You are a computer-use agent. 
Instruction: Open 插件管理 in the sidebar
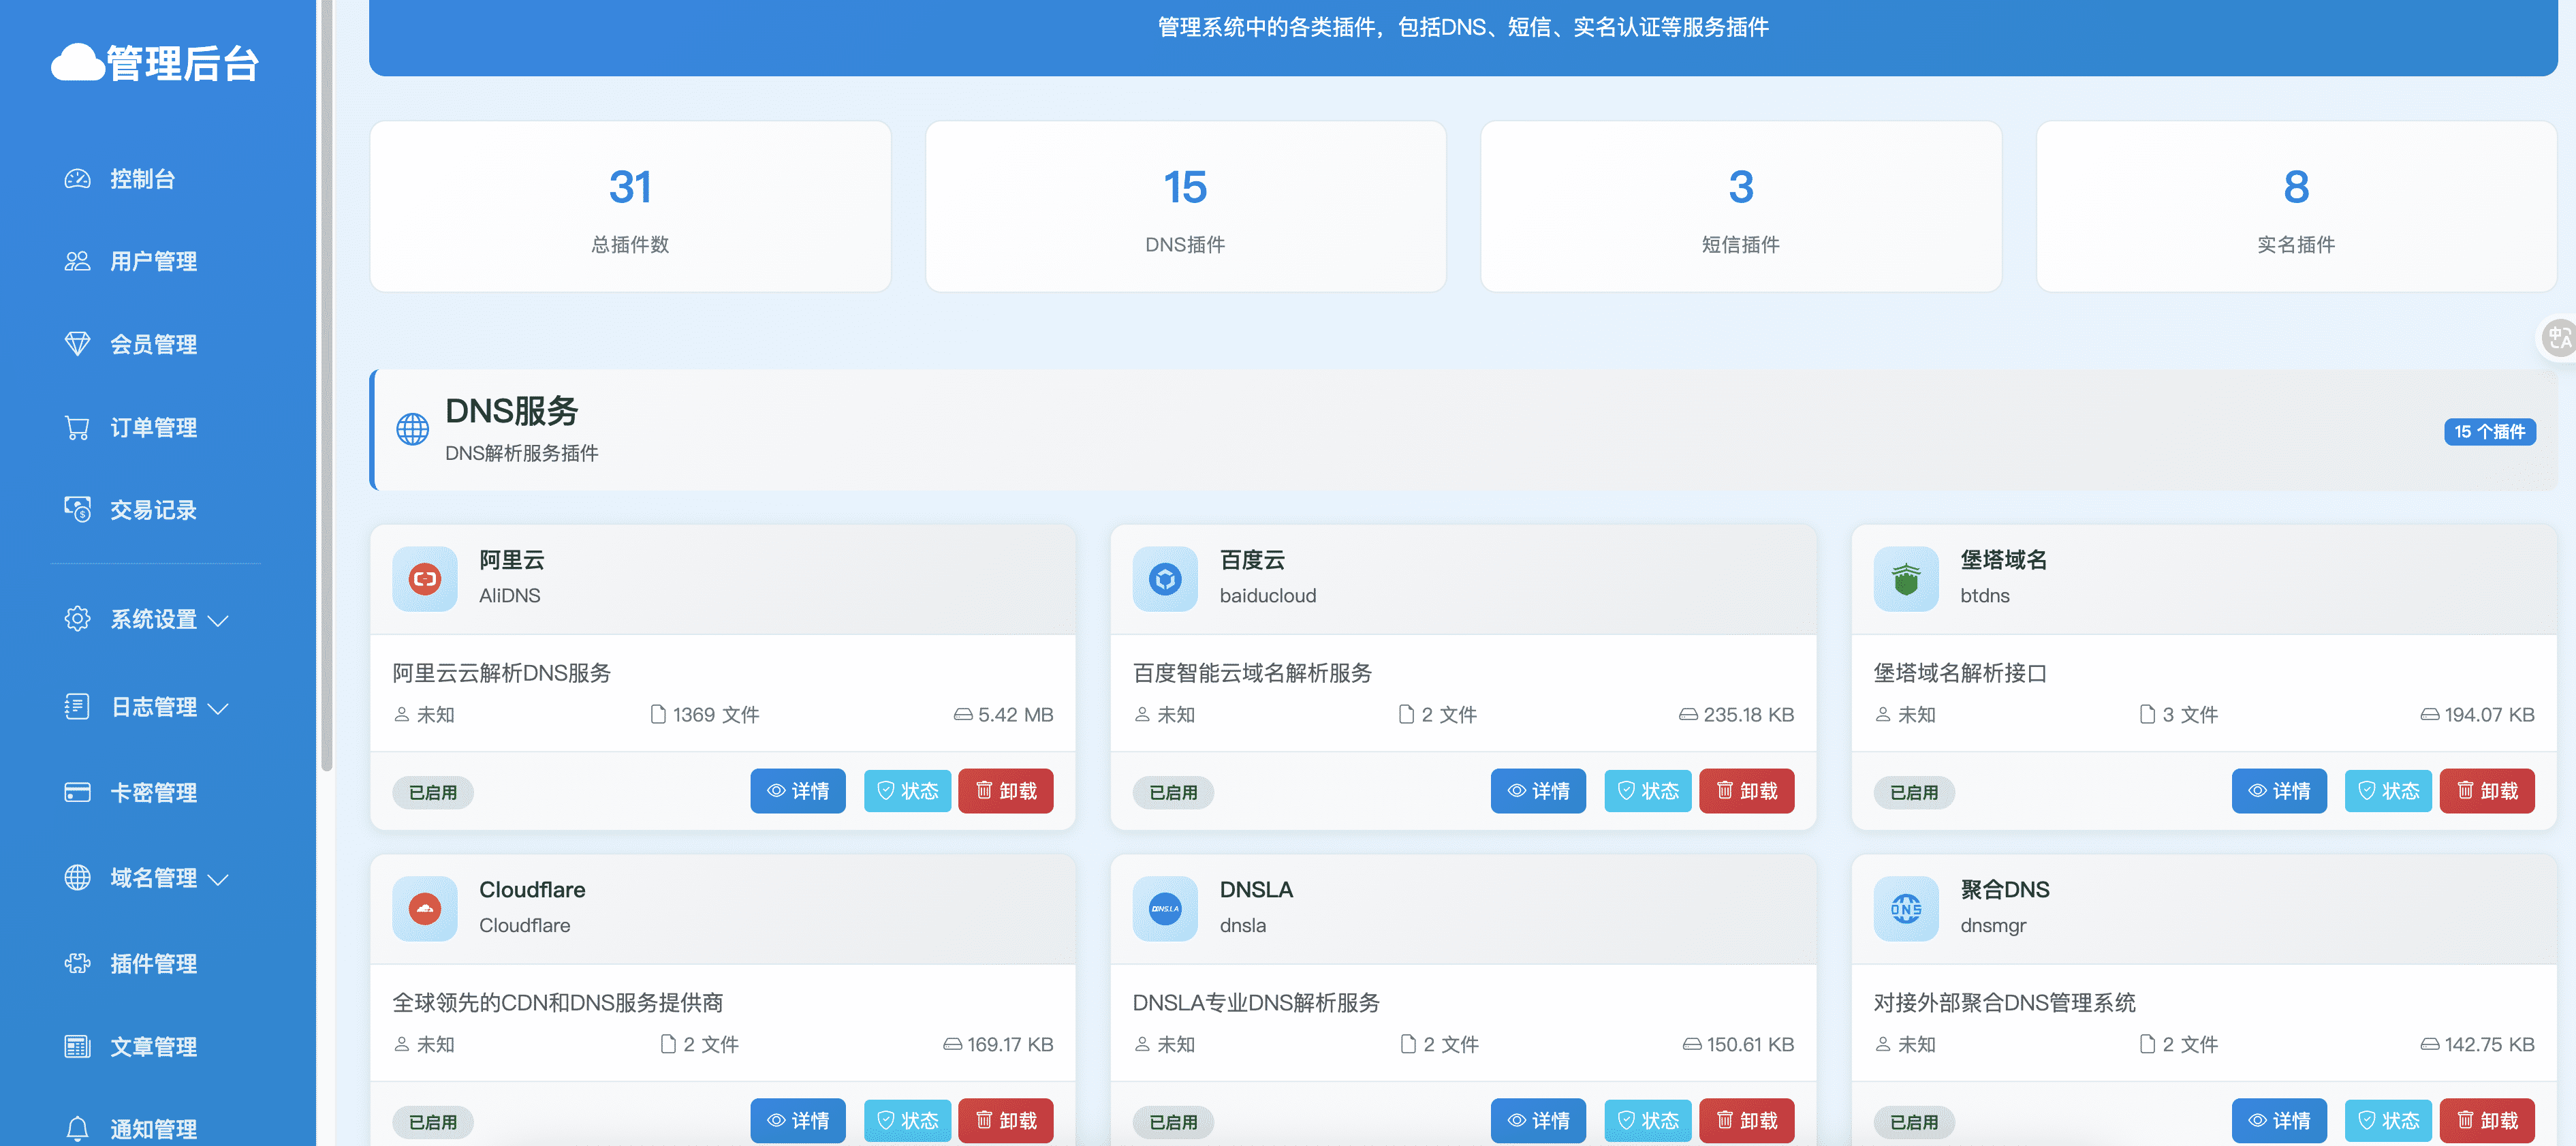153,964
